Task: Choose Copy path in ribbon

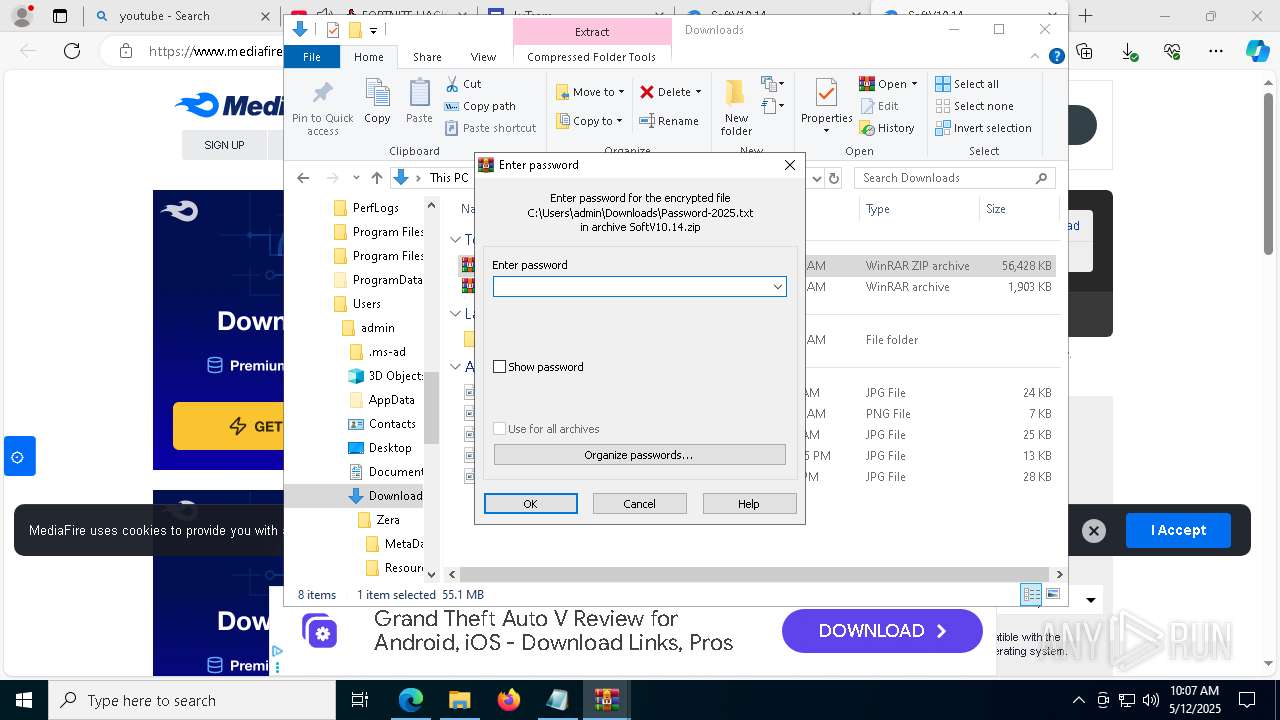Action: tap(480, 106)
